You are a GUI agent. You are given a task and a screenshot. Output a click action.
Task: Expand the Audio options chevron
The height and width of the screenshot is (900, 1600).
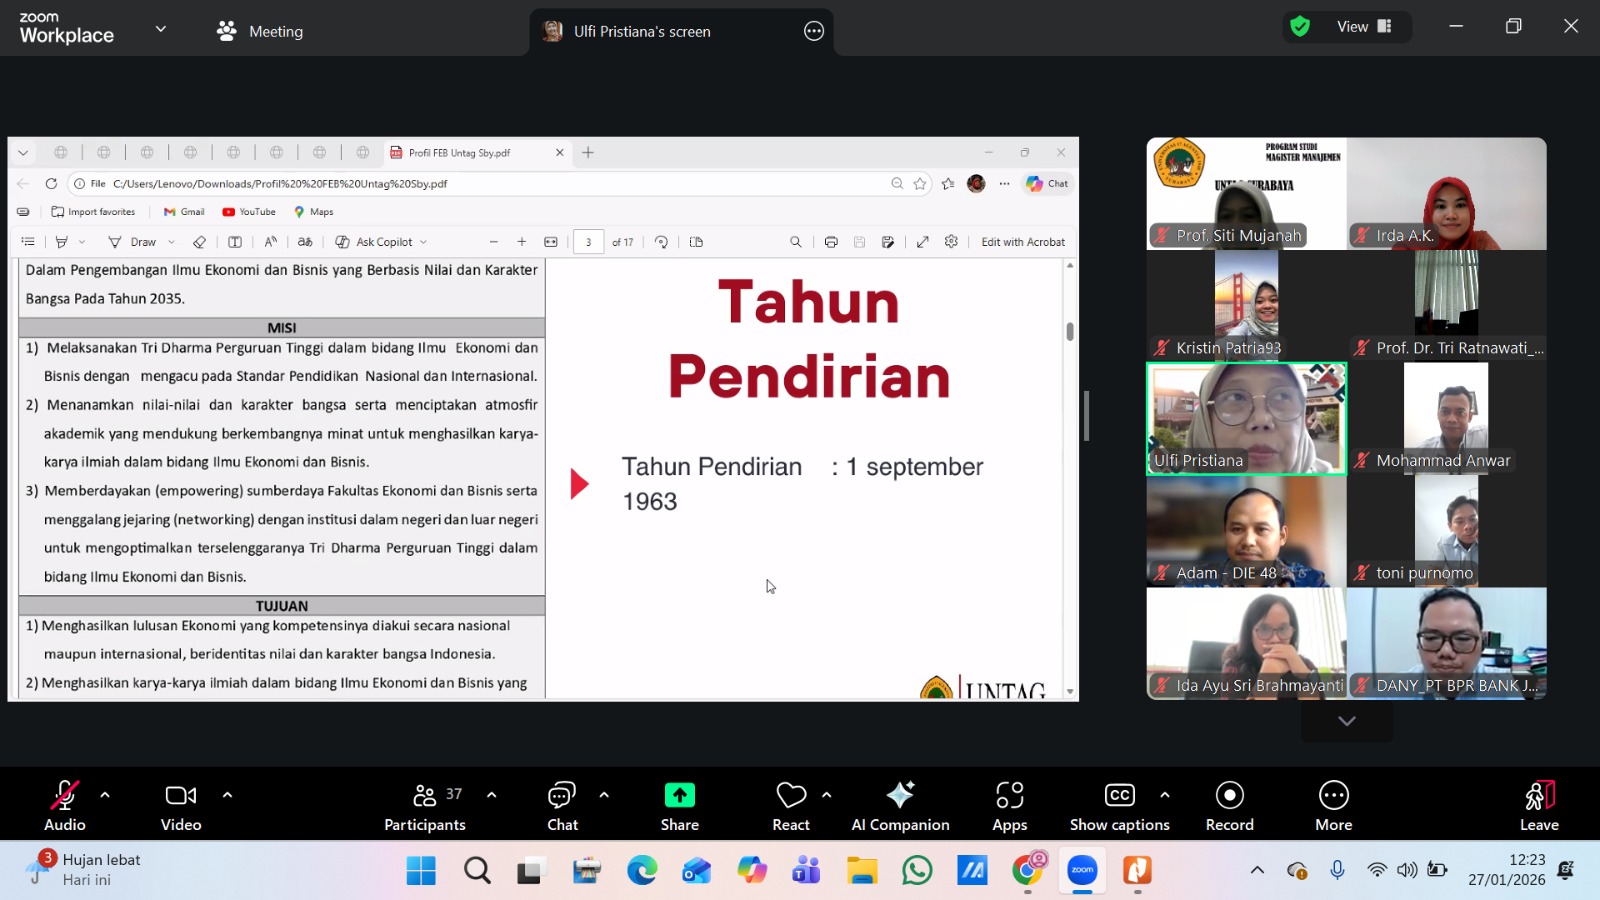click(105, 795)
